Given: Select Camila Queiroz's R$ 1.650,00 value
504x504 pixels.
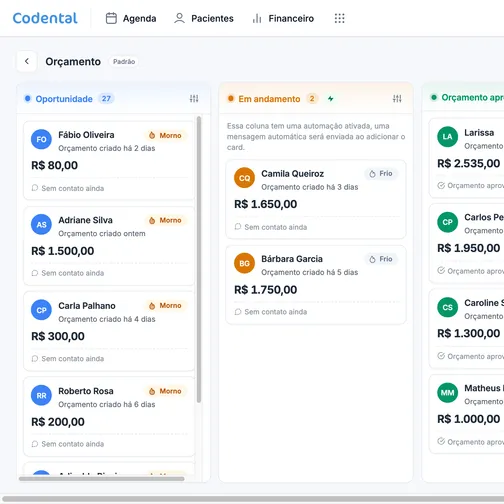Looking at the screenshot, I should click(x=266, y=204).
